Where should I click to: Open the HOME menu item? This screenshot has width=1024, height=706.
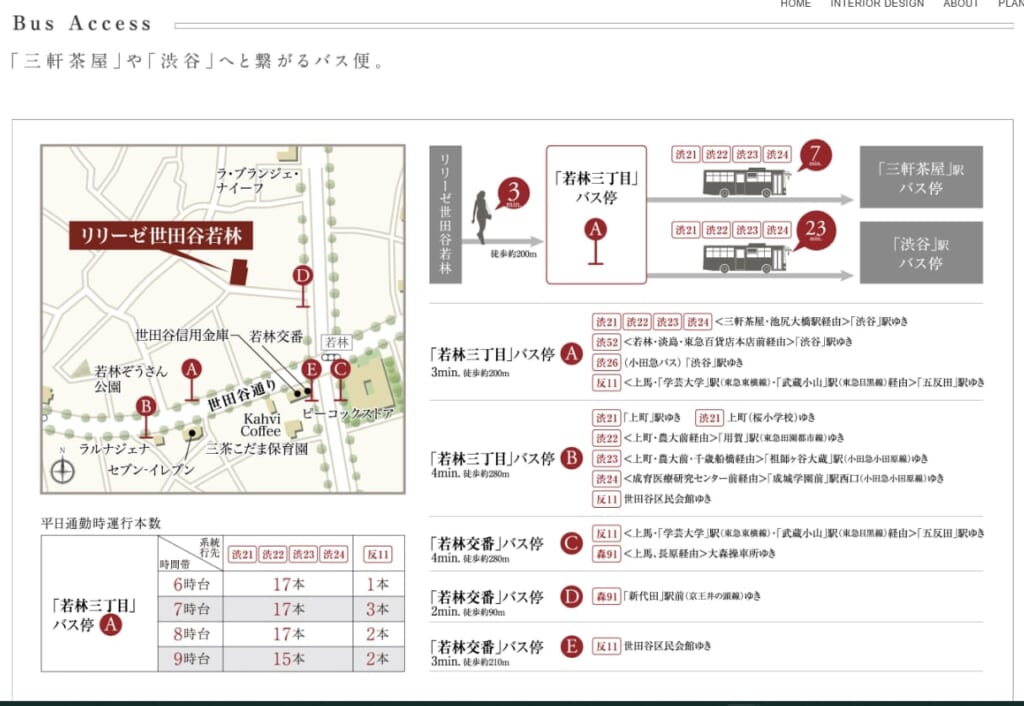(x=795, y=4)
